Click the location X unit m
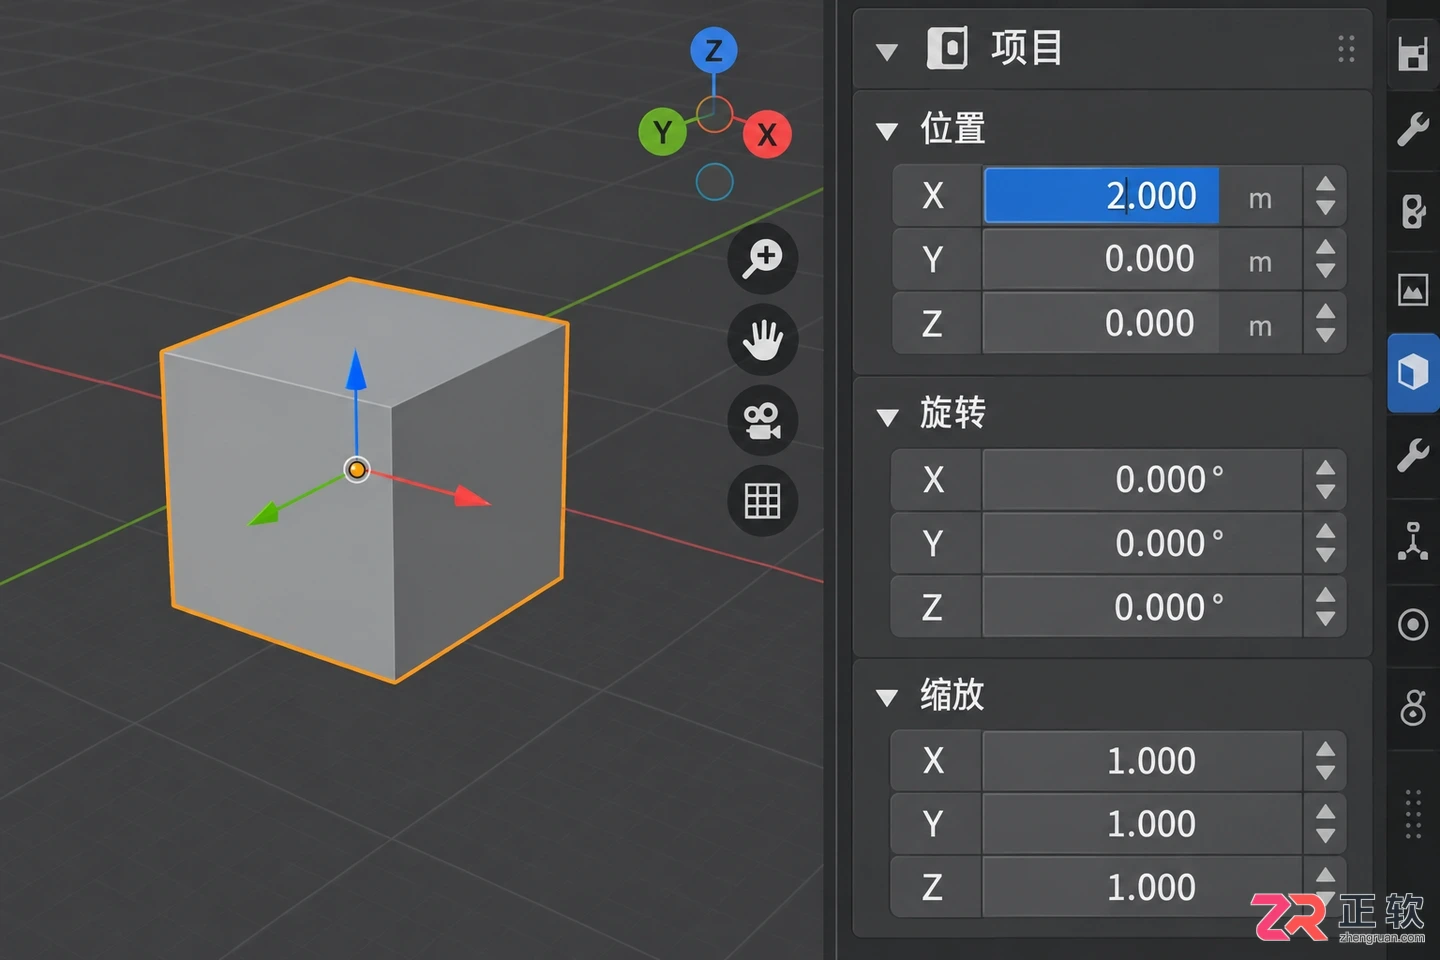 pyautogui.click(x=1260, y=199)
